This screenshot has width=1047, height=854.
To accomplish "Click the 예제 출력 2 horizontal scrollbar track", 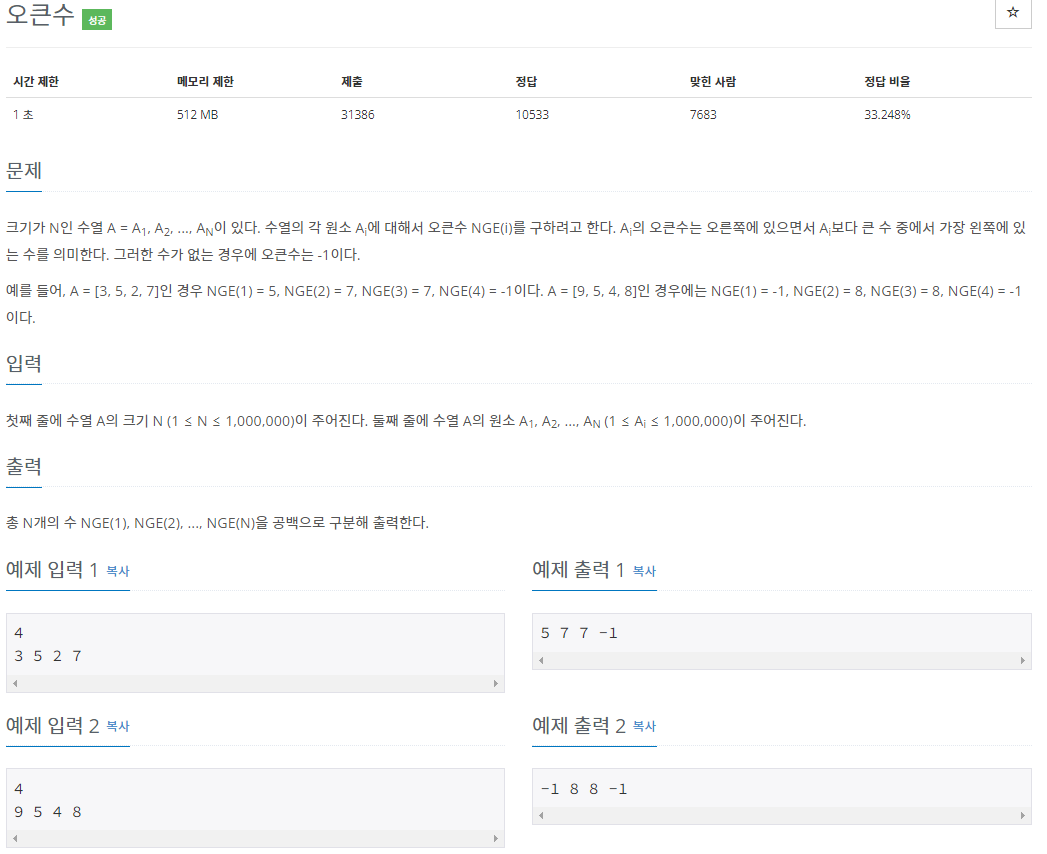I will pyautogui.click(x=782, y=815).
